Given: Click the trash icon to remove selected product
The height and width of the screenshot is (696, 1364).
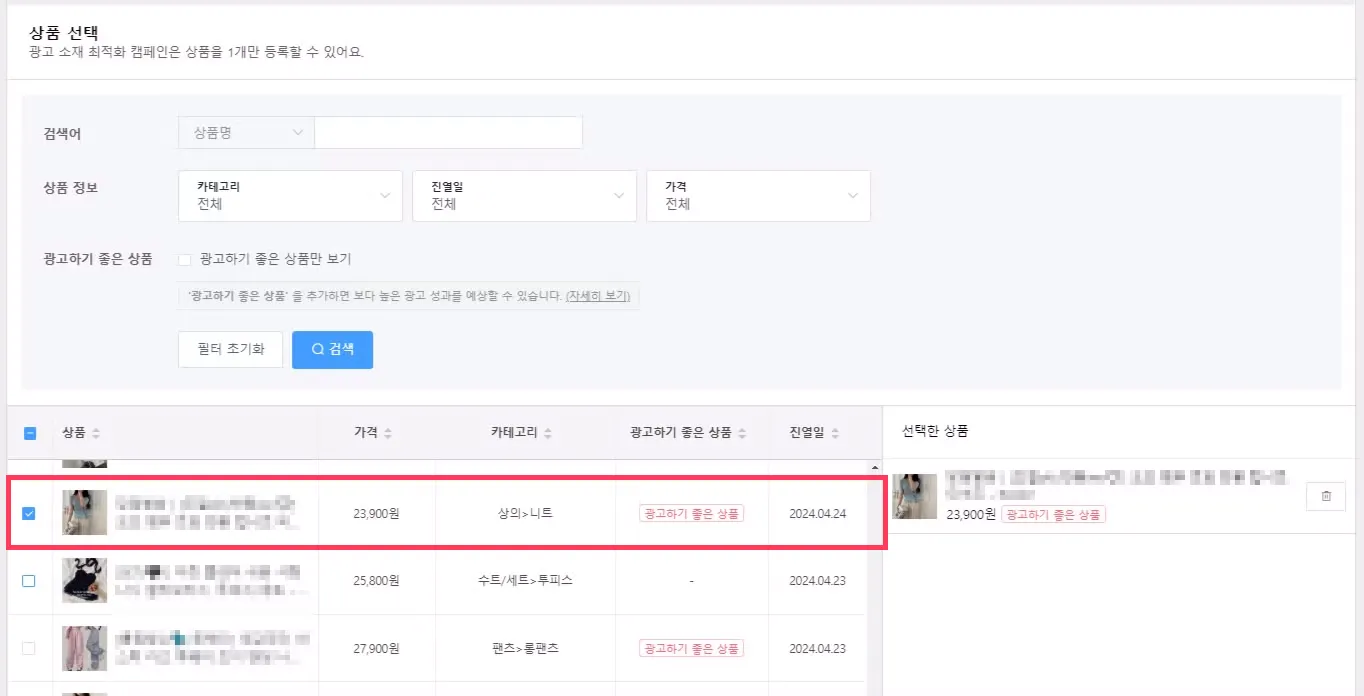Looking at the screenshot, I should point(1326,496).
